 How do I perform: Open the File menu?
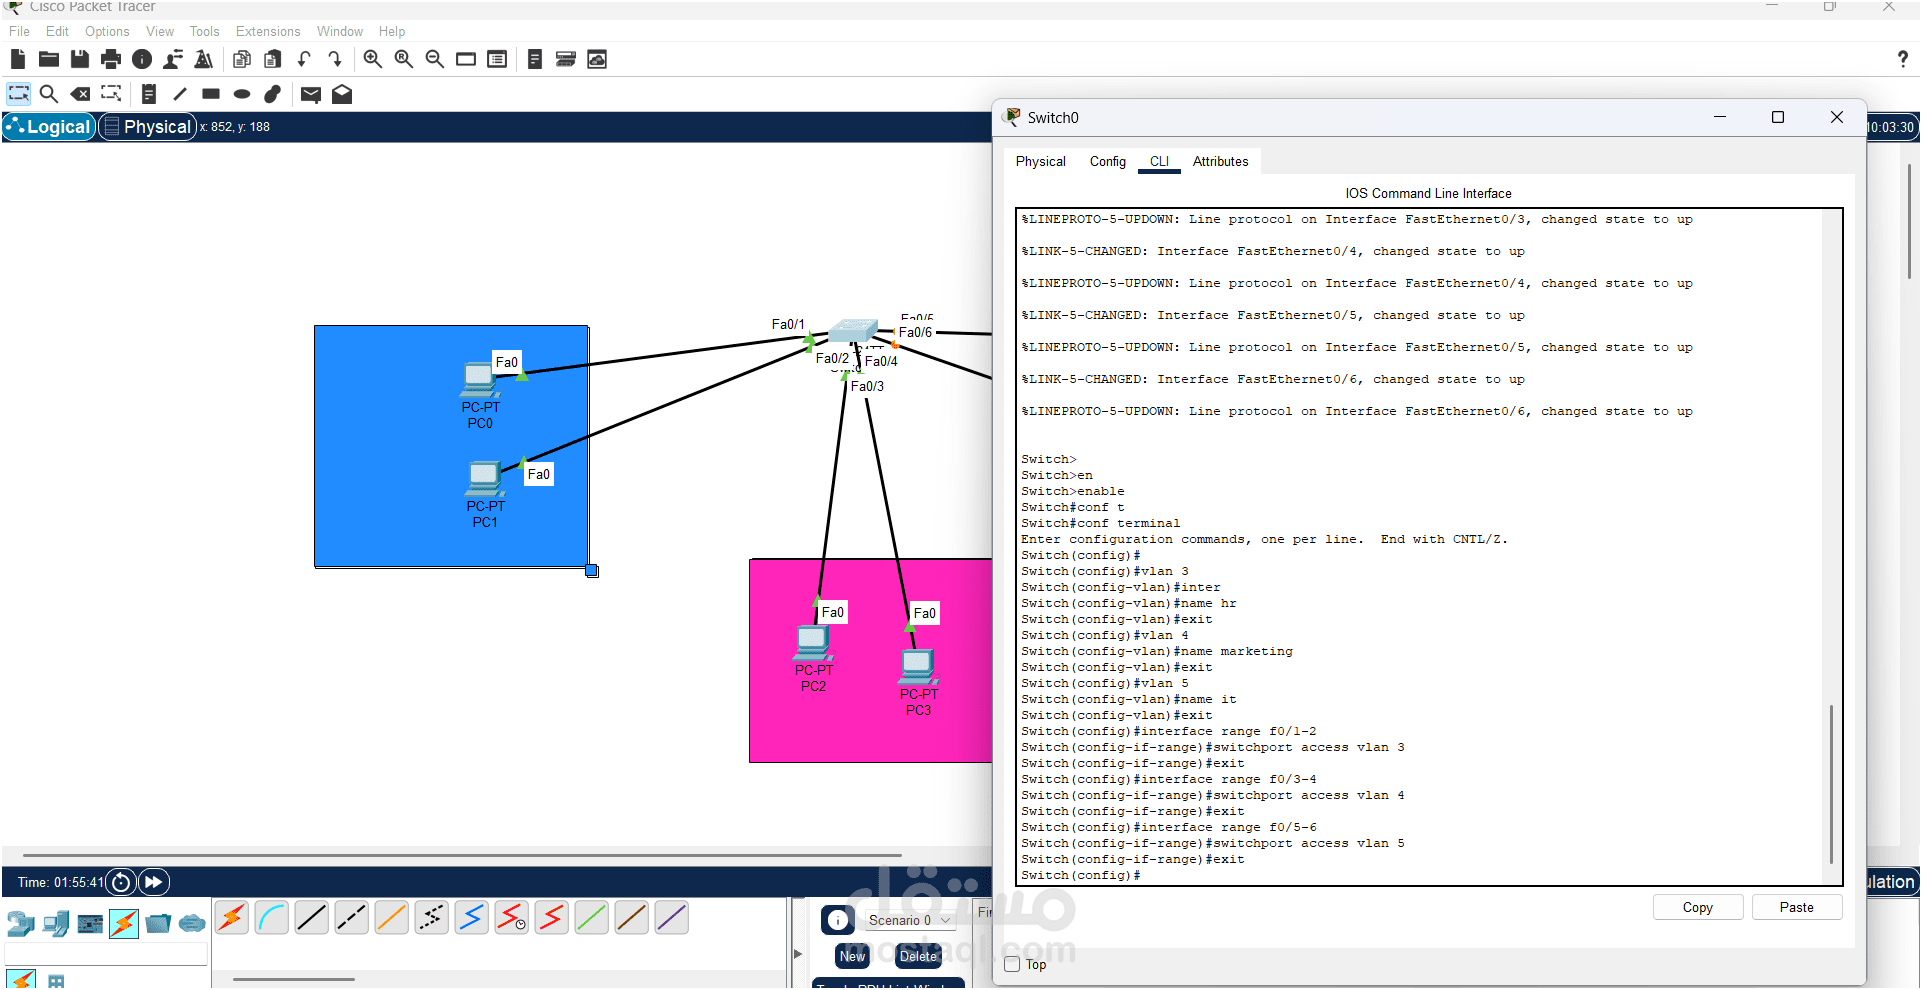(x=19, y=32)
